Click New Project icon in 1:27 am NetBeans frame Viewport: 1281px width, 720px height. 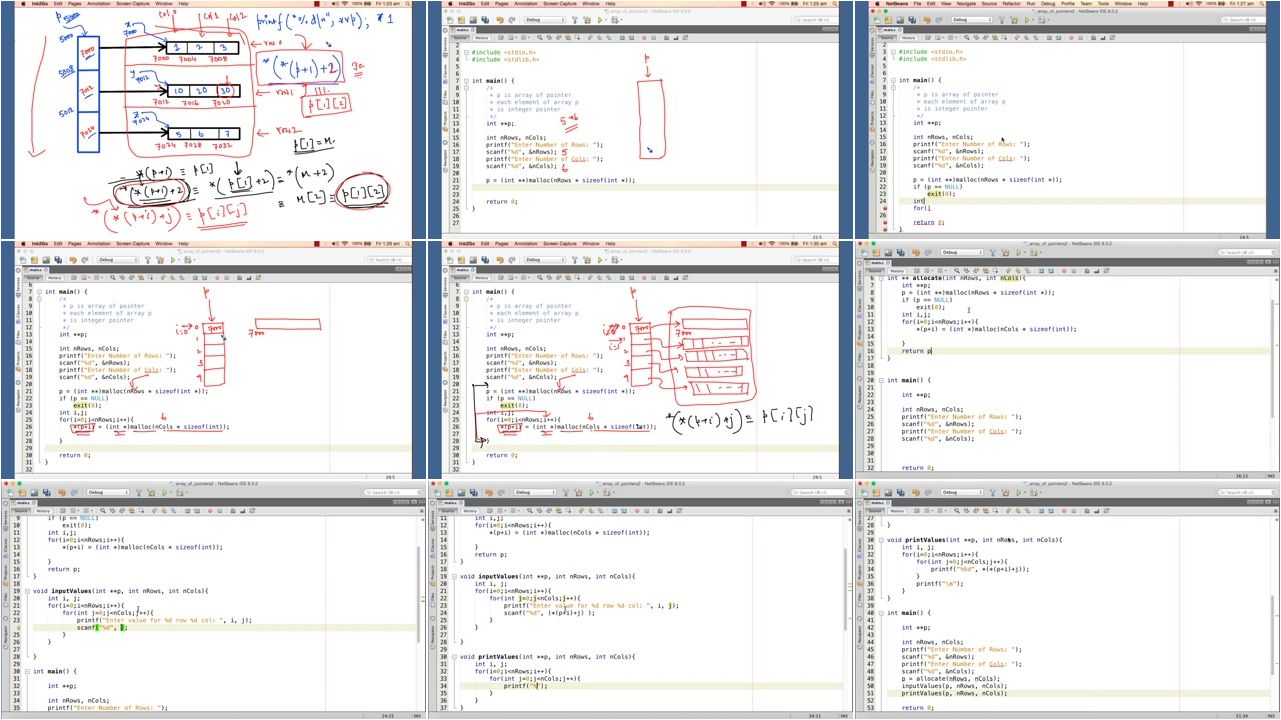(x=888, y=20)
